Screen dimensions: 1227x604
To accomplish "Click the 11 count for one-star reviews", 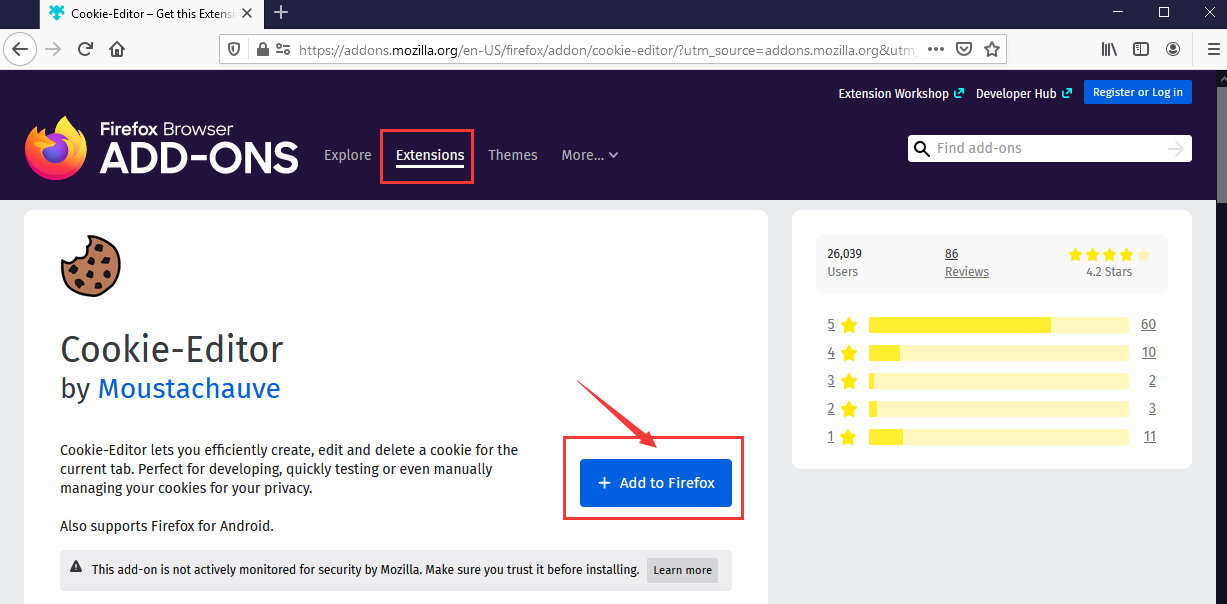I will pyautogui.click(x=1149, y=436).
